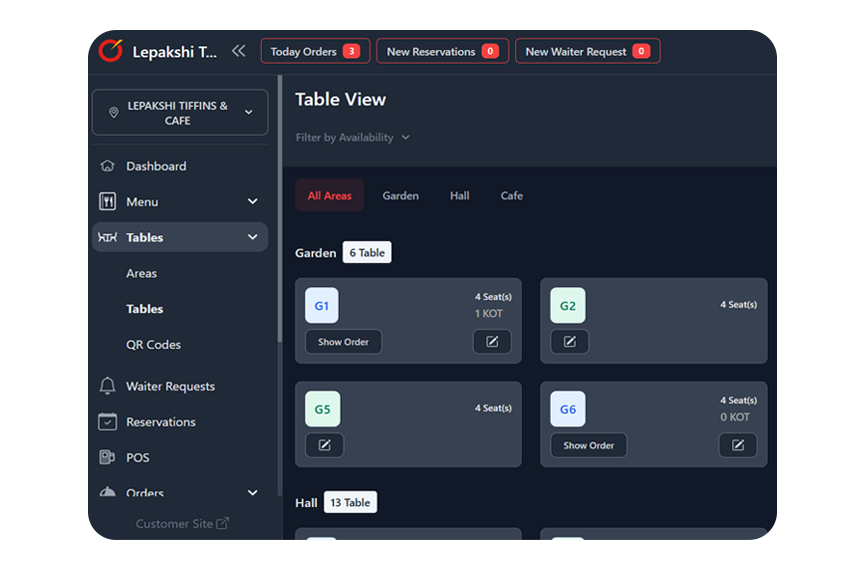
Task: Collapse sidebar with double chevron icon
Action: pos(238,51)
